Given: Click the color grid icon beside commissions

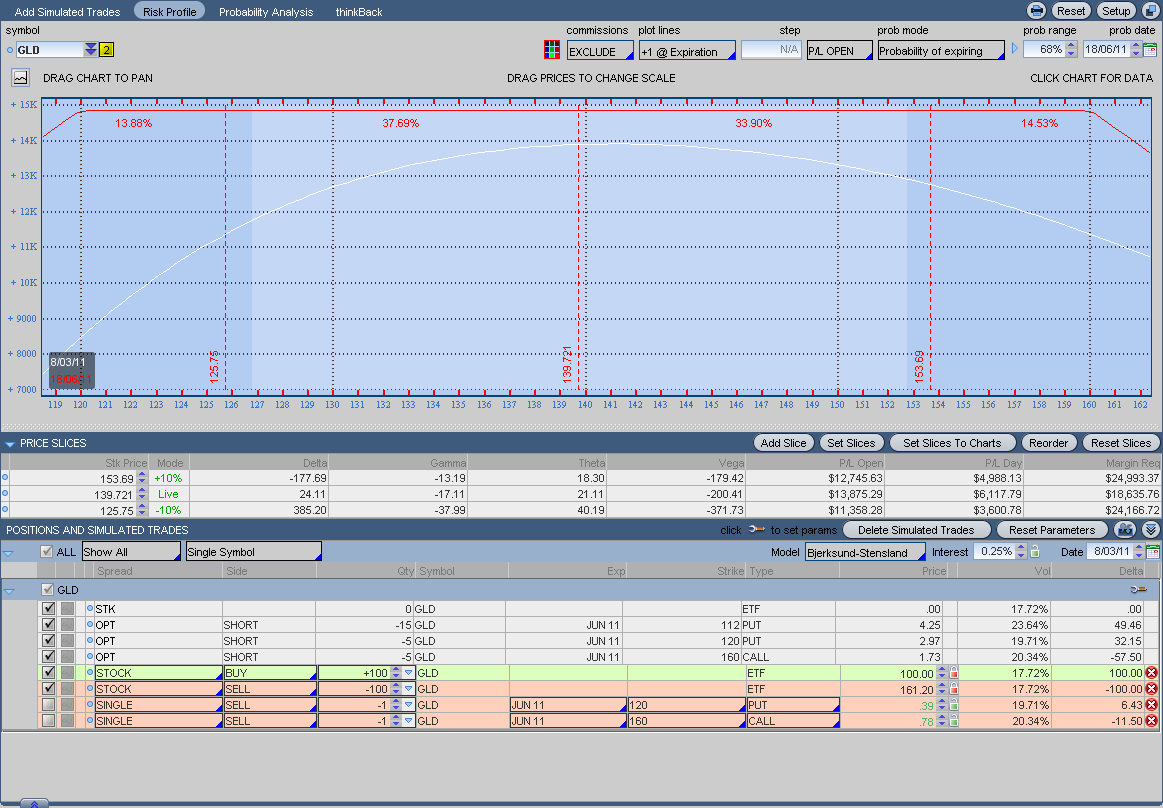Looking at the screenshot, I should coord(551,50).
